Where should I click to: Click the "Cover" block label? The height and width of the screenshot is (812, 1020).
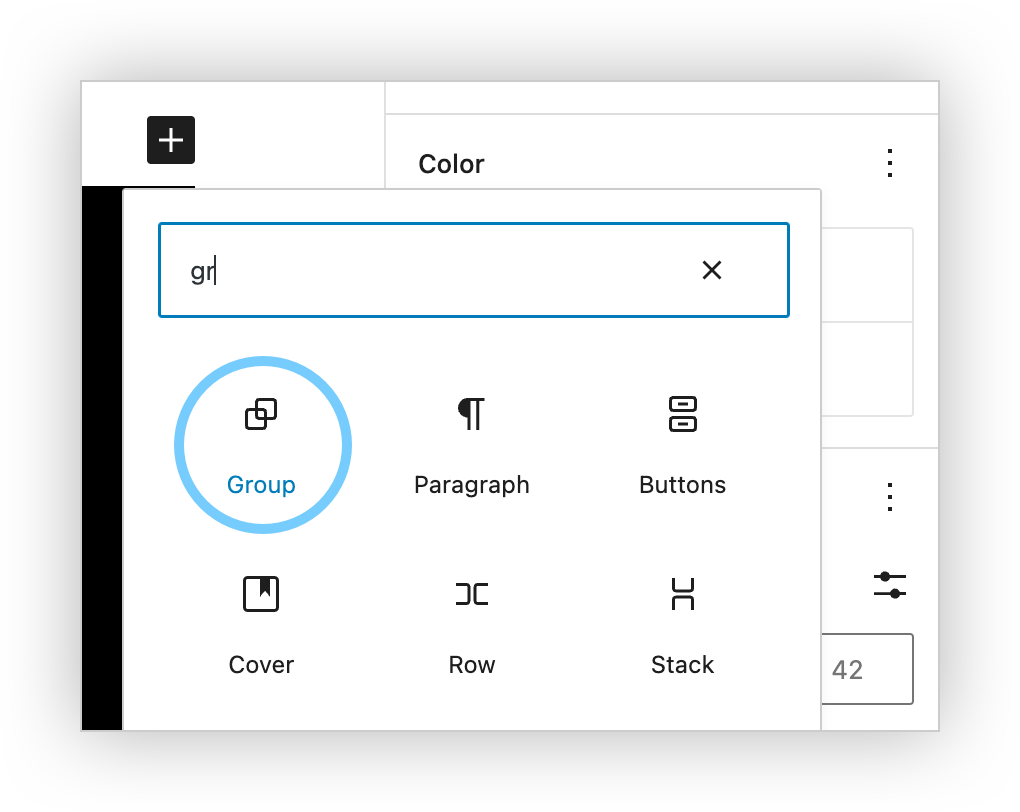(261, 665)
